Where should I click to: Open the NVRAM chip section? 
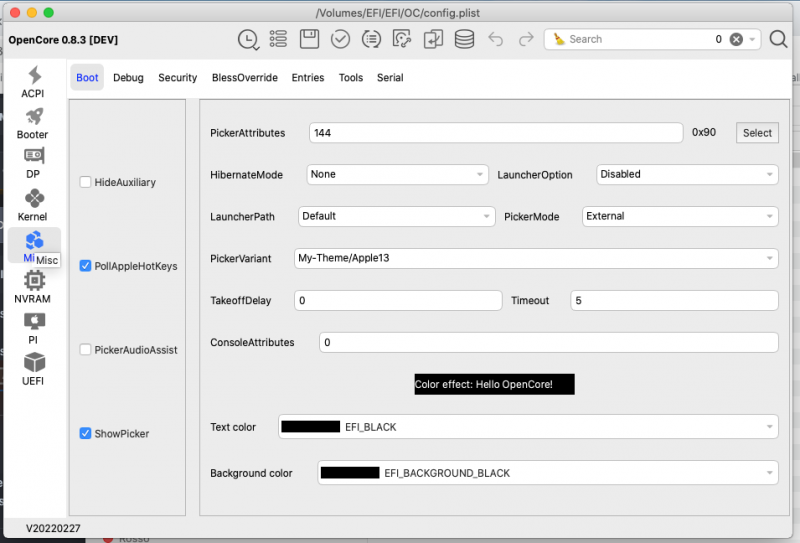[x=33, y=286]
